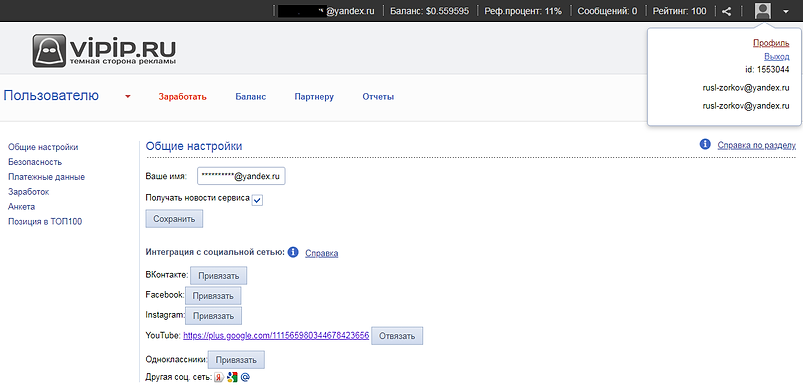Click info icon next to Справка по разделу

pyautogui.click(x=705, y=144)
